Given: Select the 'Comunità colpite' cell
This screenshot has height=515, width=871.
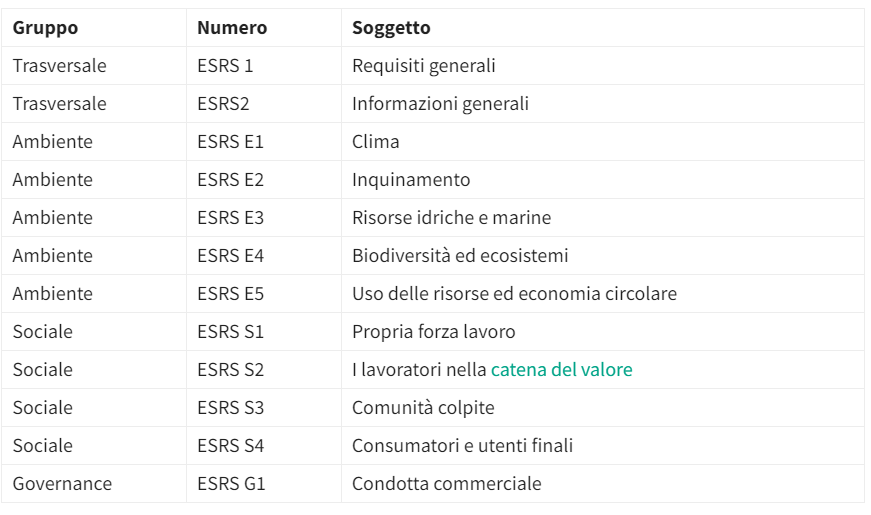Looking at the screenshot, I should coord(423,408).
